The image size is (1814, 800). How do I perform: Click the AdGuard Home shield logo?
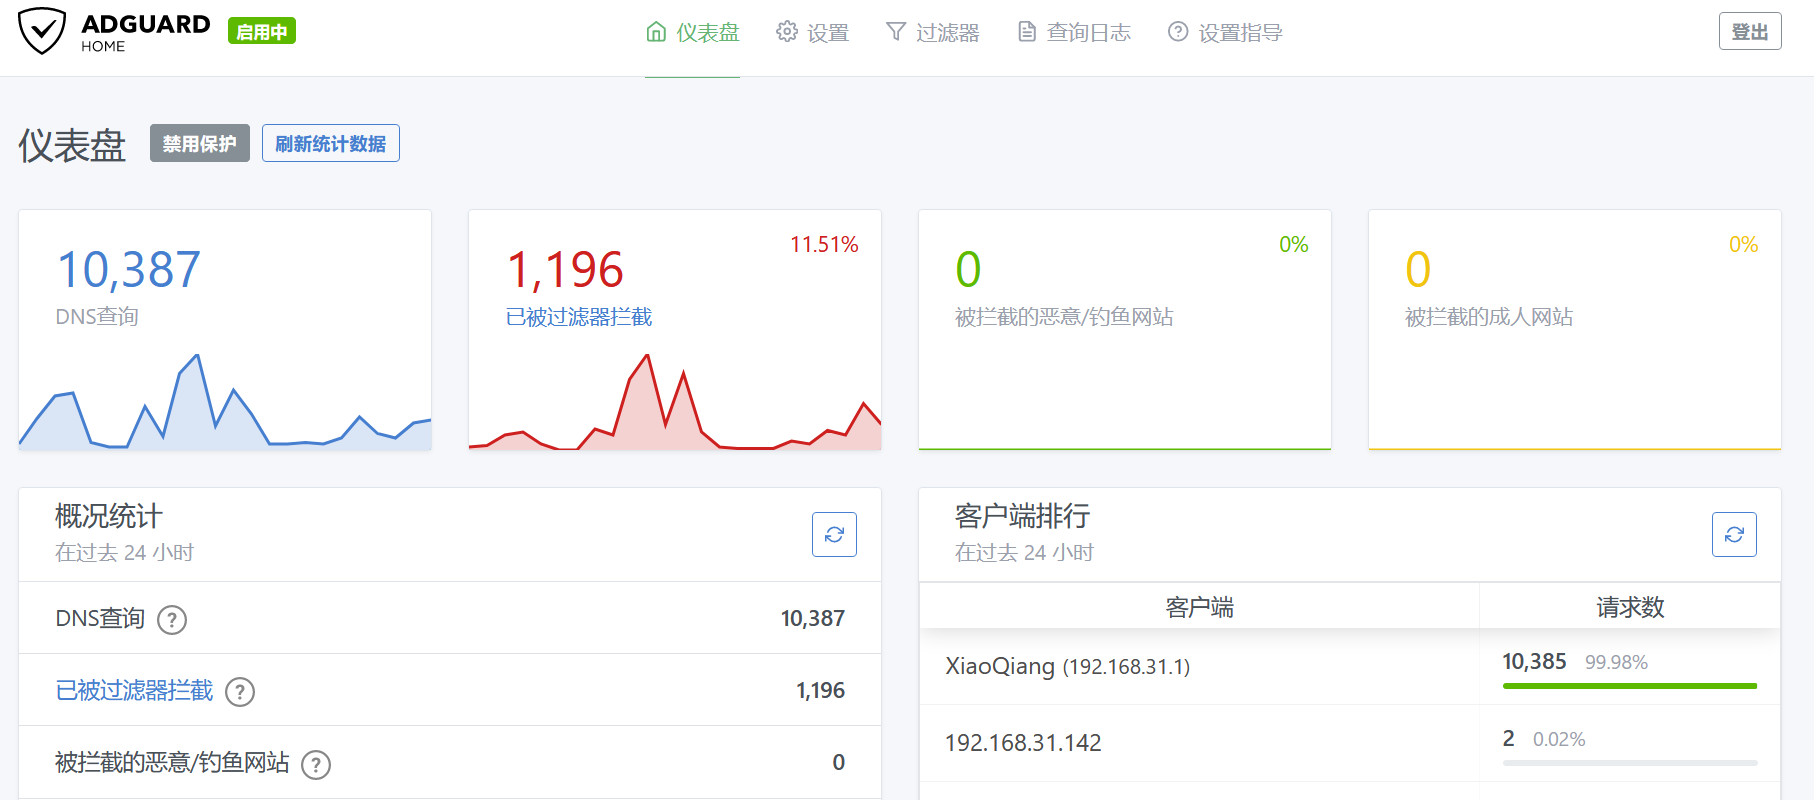(42, 31)
